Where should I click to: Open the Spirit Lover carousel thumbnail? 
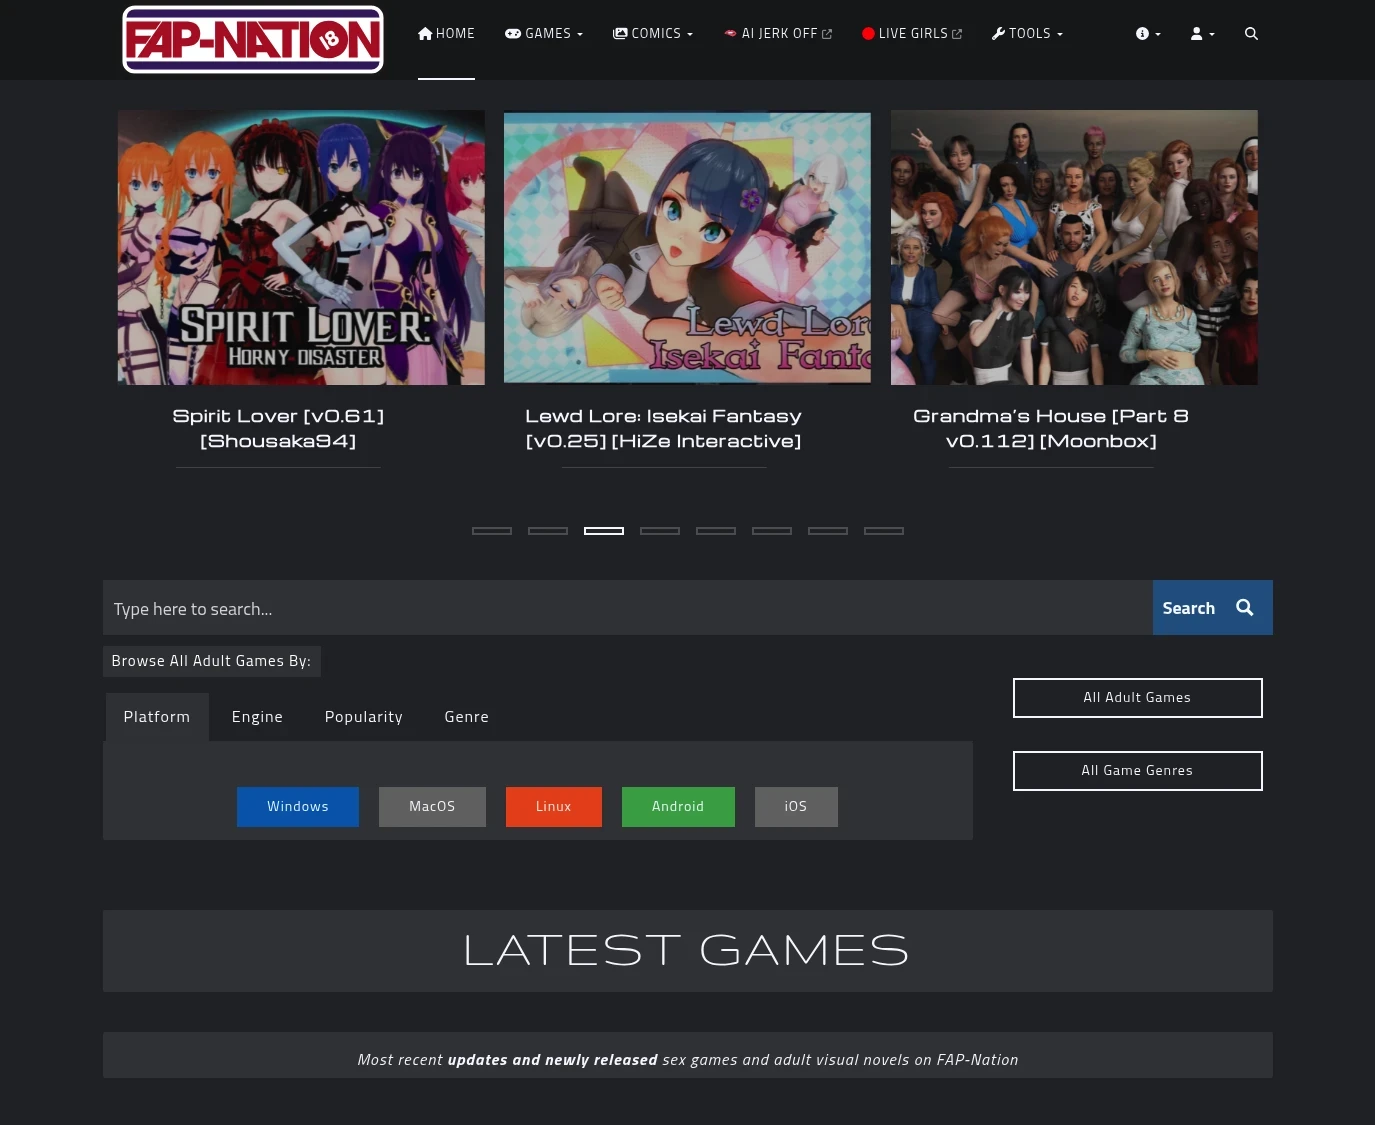pos(301,247)
